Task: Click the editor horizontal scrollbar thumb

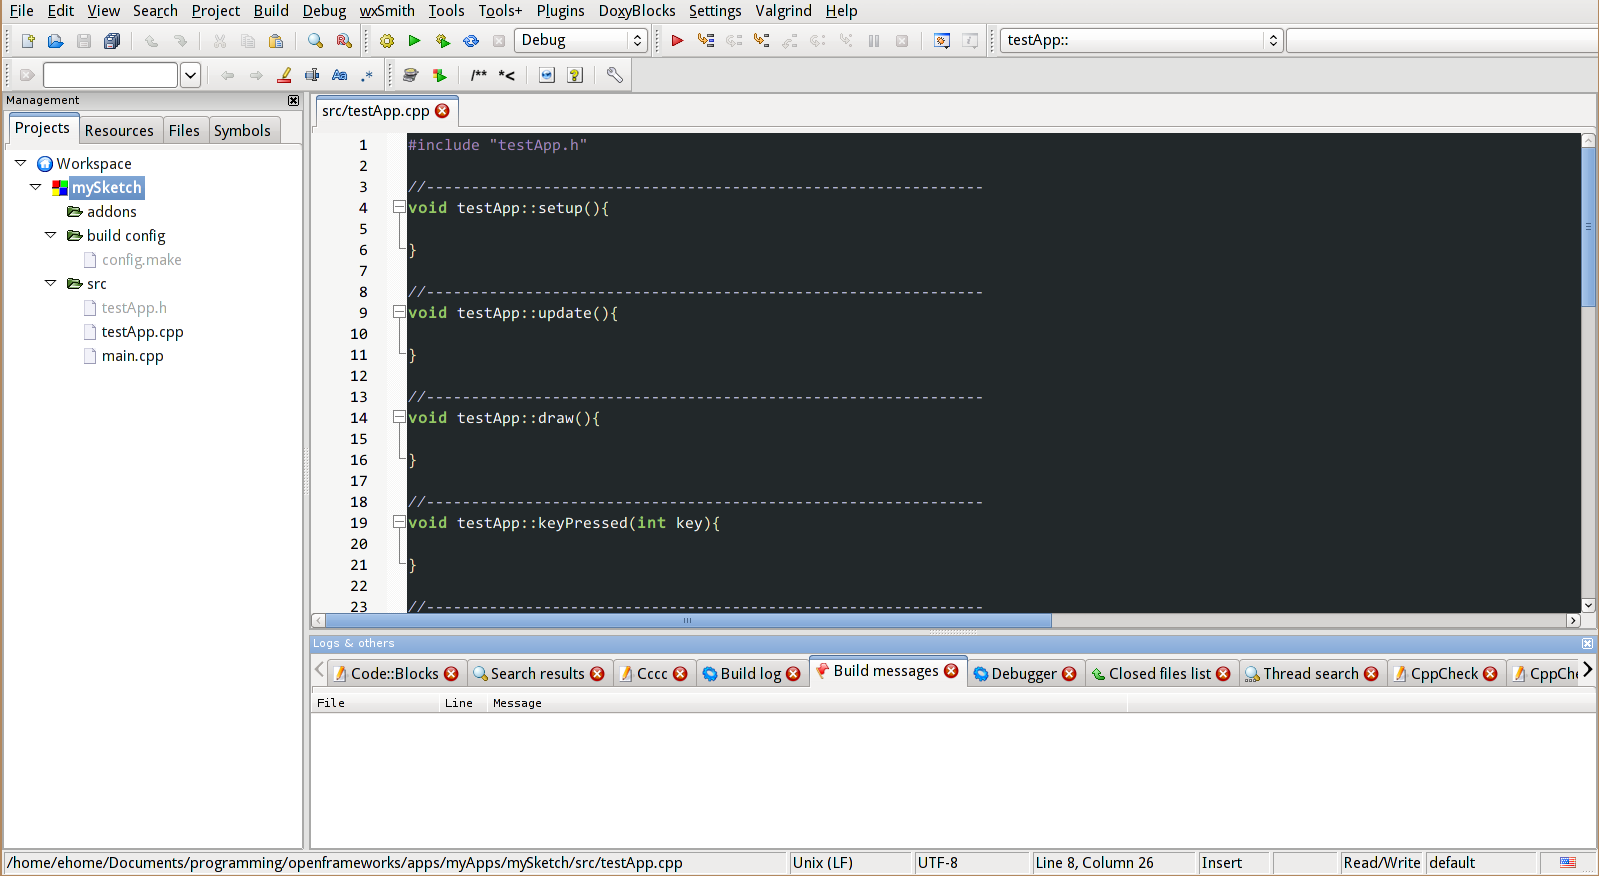Action: pos(687,621)
